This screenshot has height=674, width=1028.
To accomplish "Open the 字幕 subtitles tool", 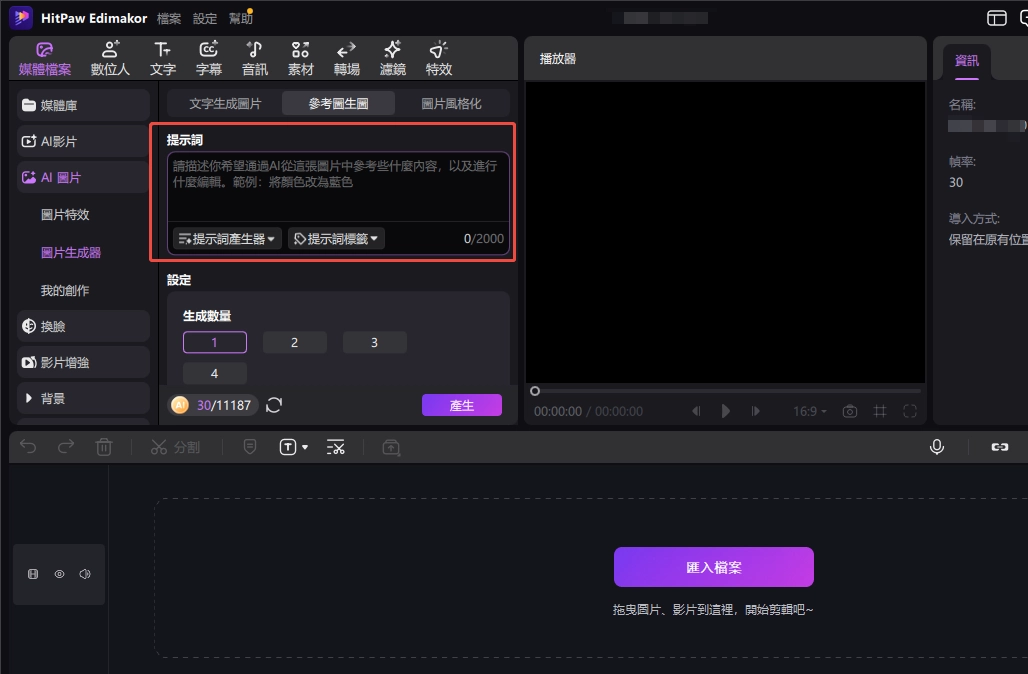I will (x=208, y=57).
